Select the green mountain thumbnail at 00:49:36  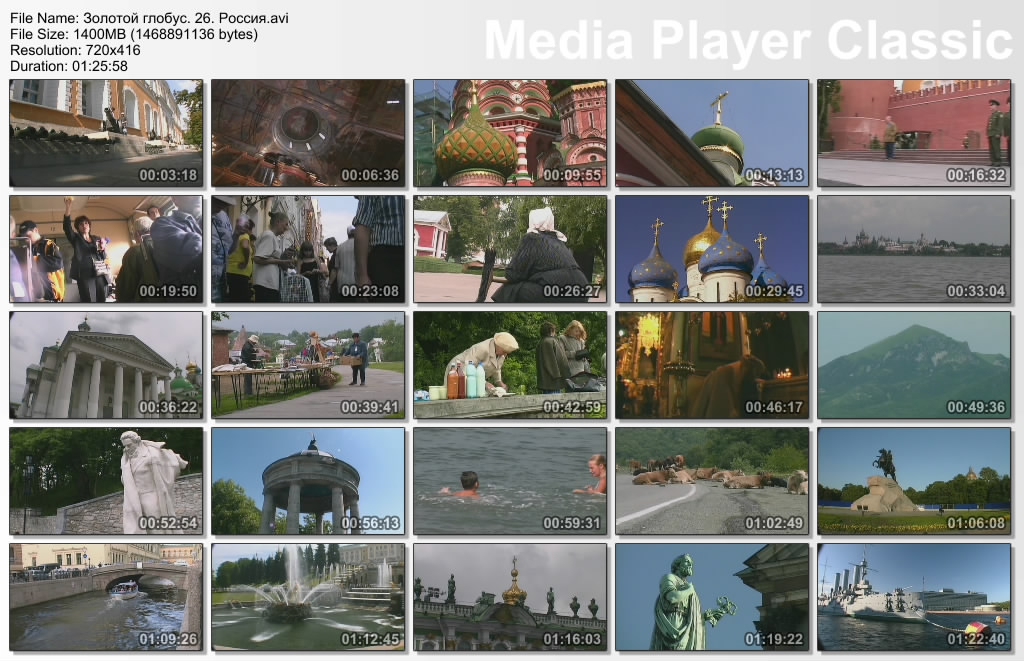914,365
